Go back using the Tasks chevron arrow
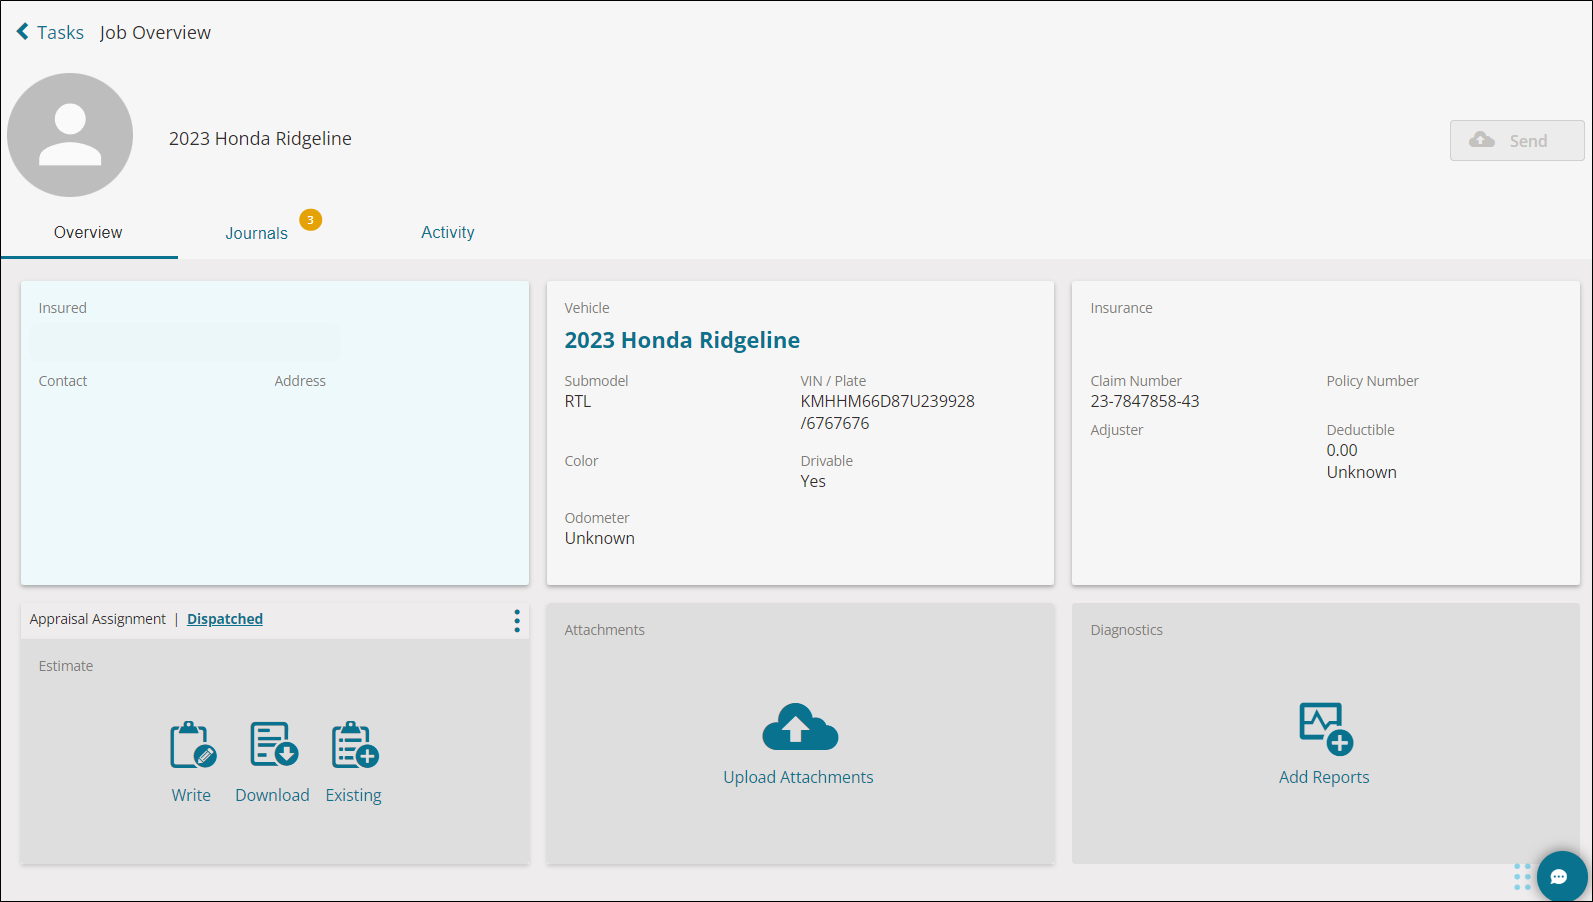This screenshot has height=902, width=1593. [23, 32]
